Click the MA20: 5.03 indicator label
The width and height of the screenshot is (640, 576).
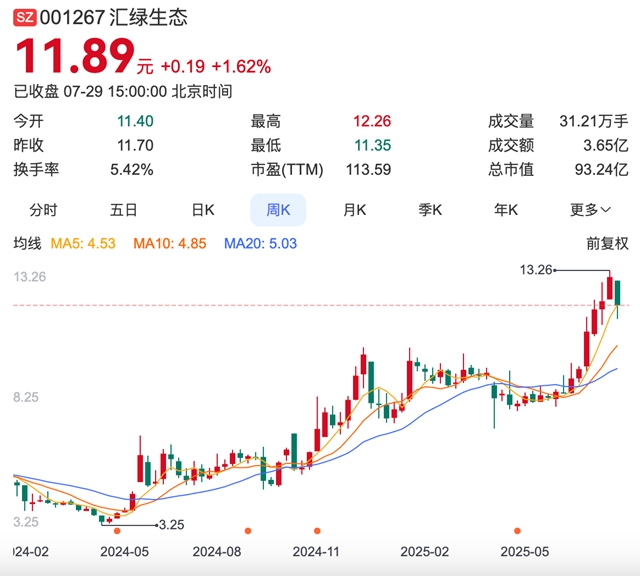coord(260,244)
